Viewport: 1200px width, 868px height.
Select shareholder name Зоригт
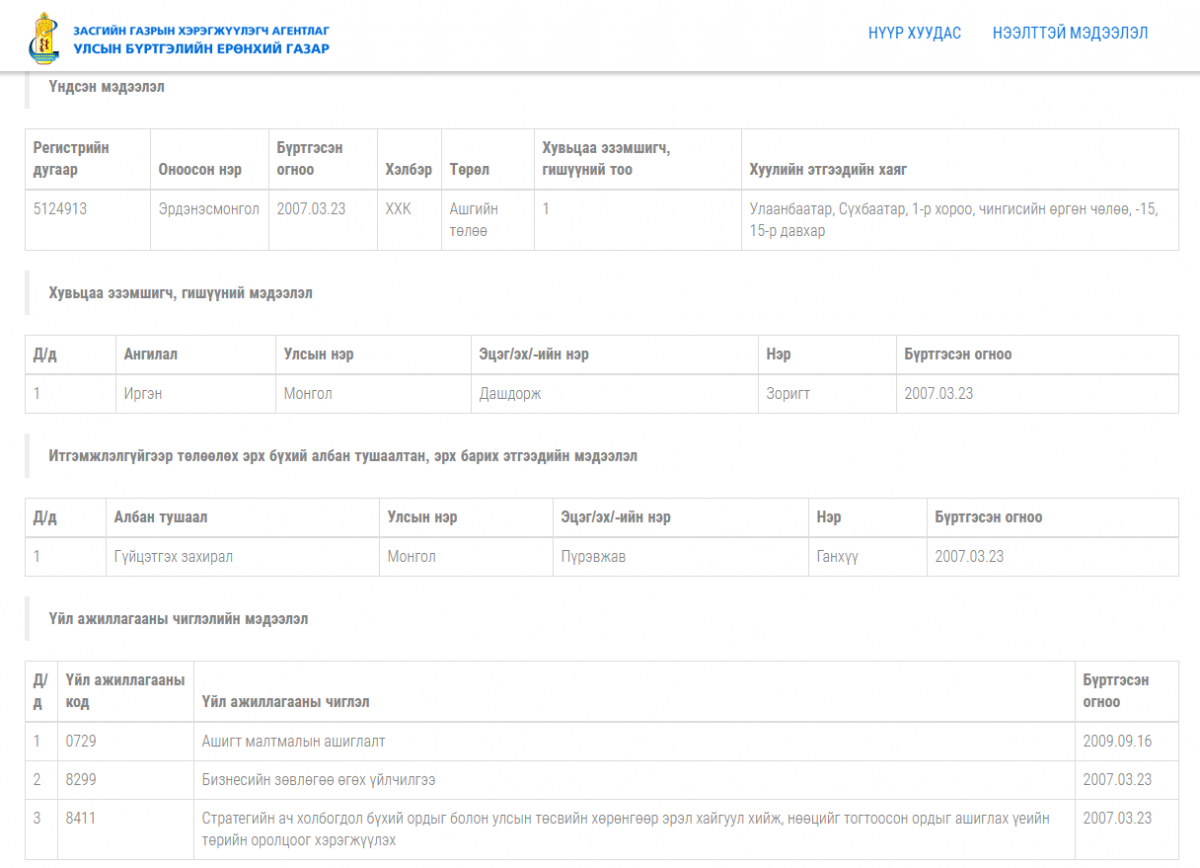788,393
